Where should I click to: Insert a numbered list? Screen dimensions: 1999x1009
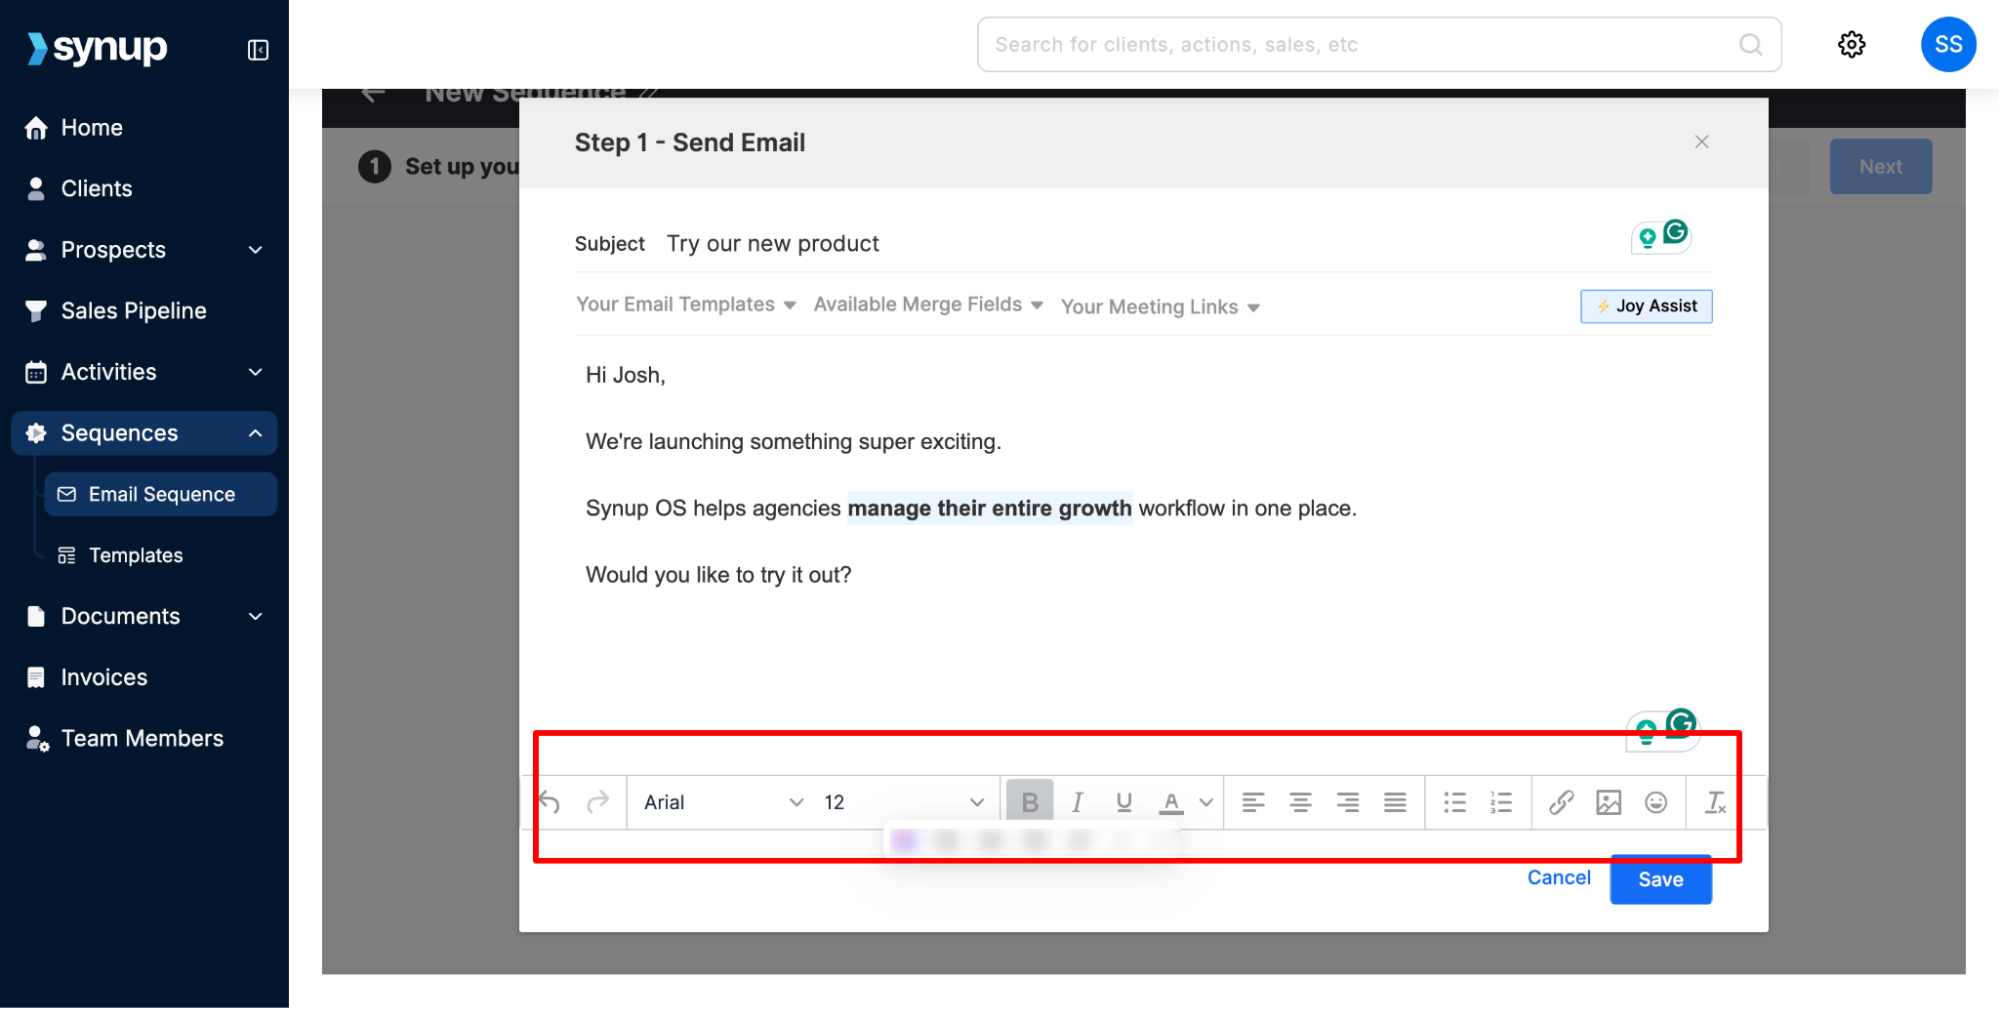(1501, 802)
